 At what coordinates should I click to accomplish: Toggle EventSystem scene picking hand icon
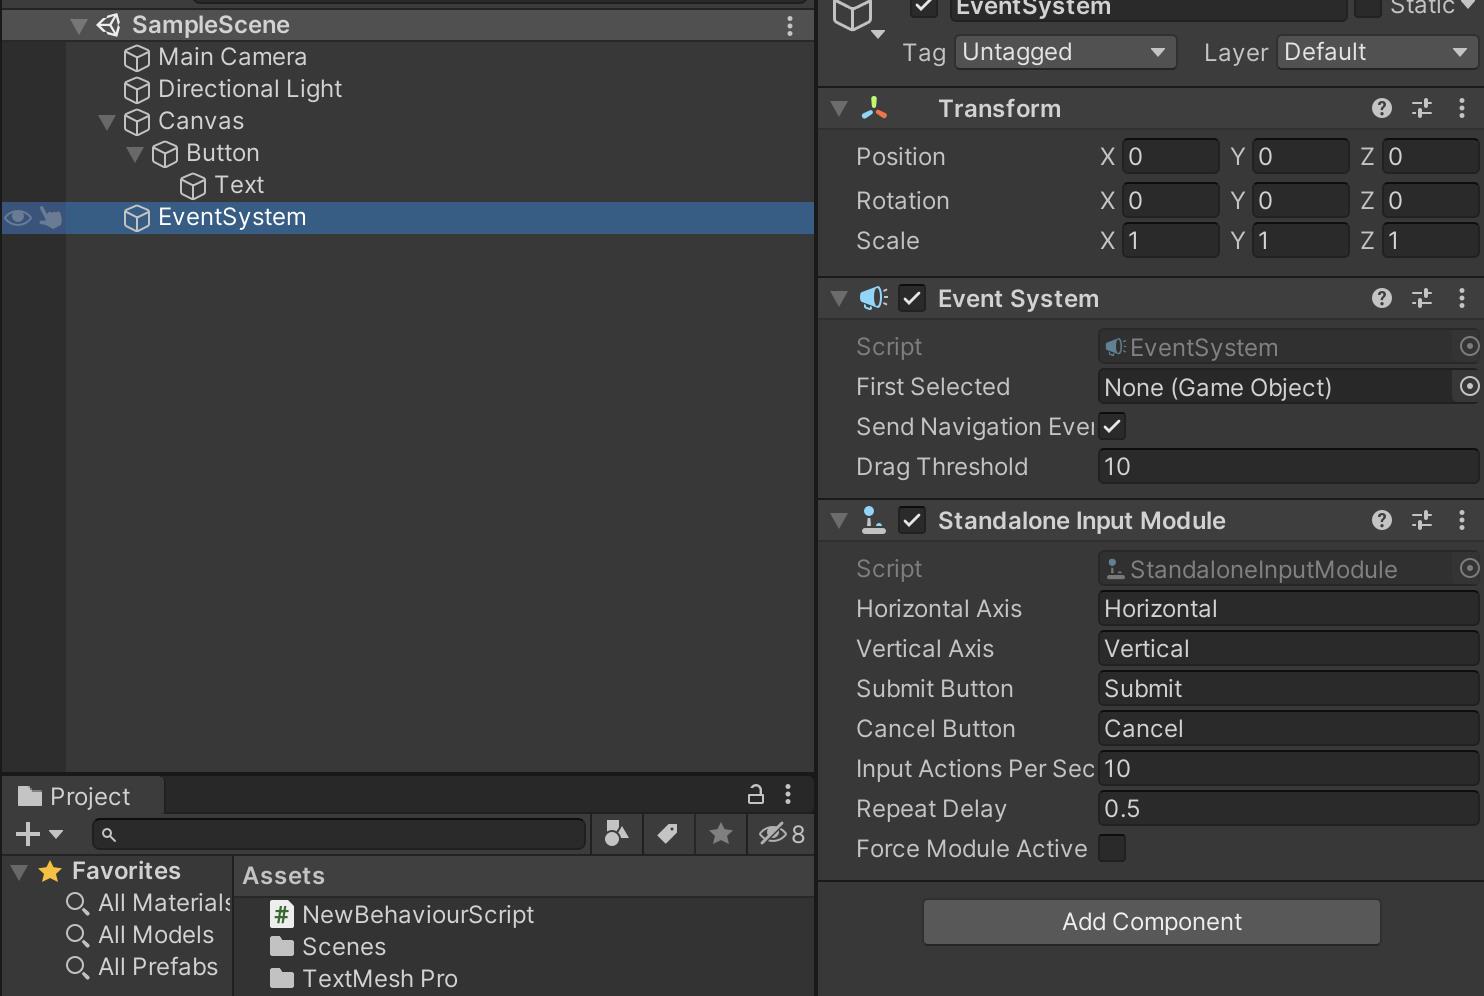pyautogui.click(x=50, y=217)
